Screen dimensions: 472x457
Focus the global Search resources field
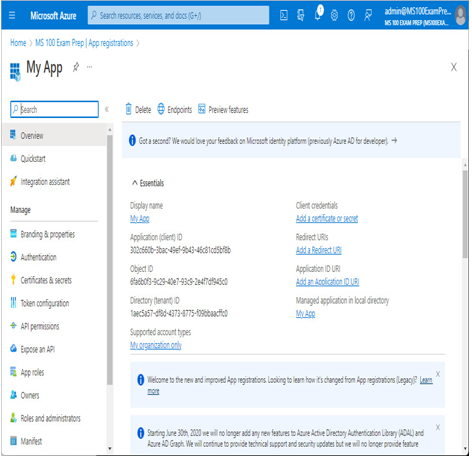click(178, 15)
